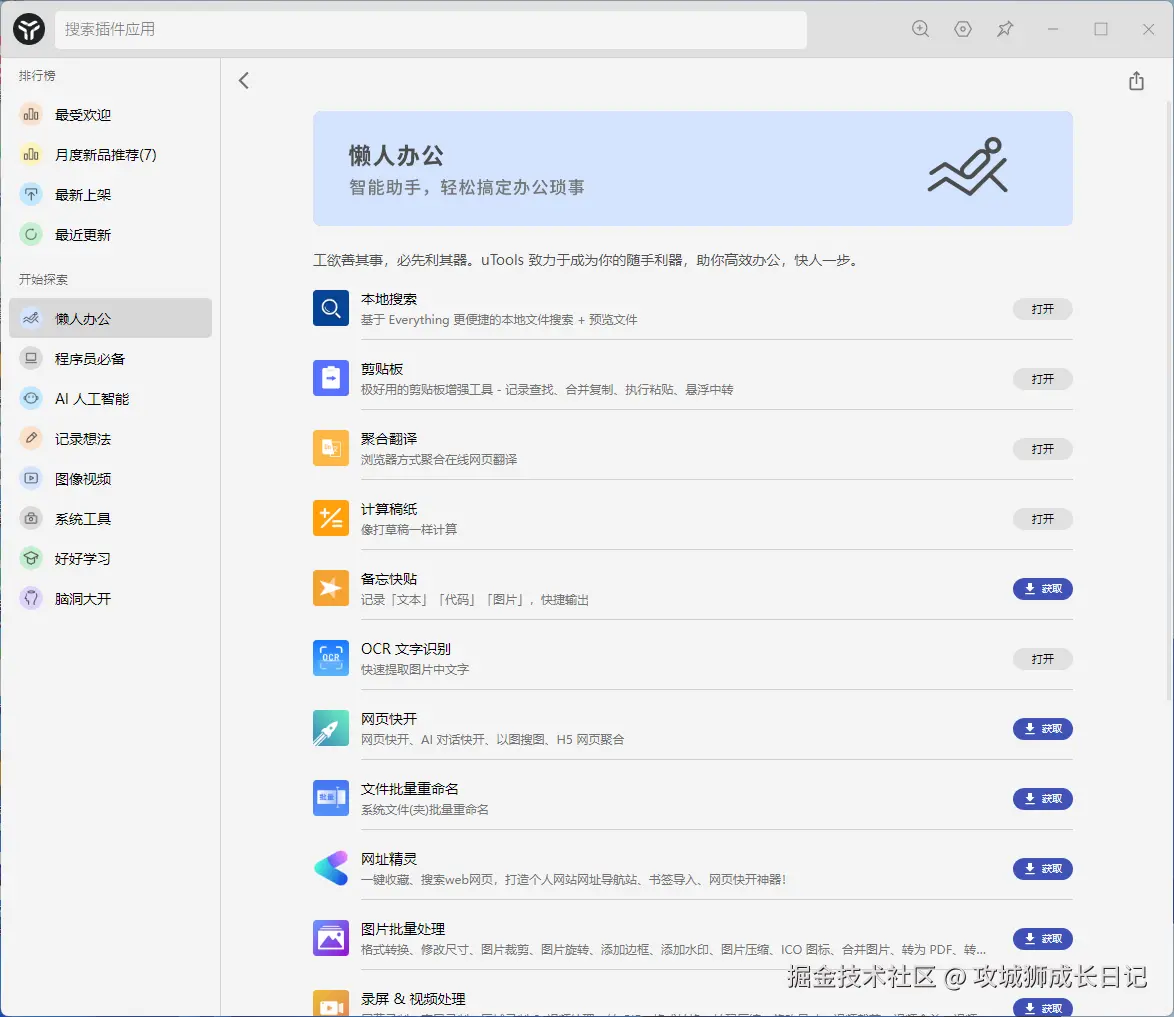Click the OCR 文字识别 plugin icon

click(x=331, y=658)
